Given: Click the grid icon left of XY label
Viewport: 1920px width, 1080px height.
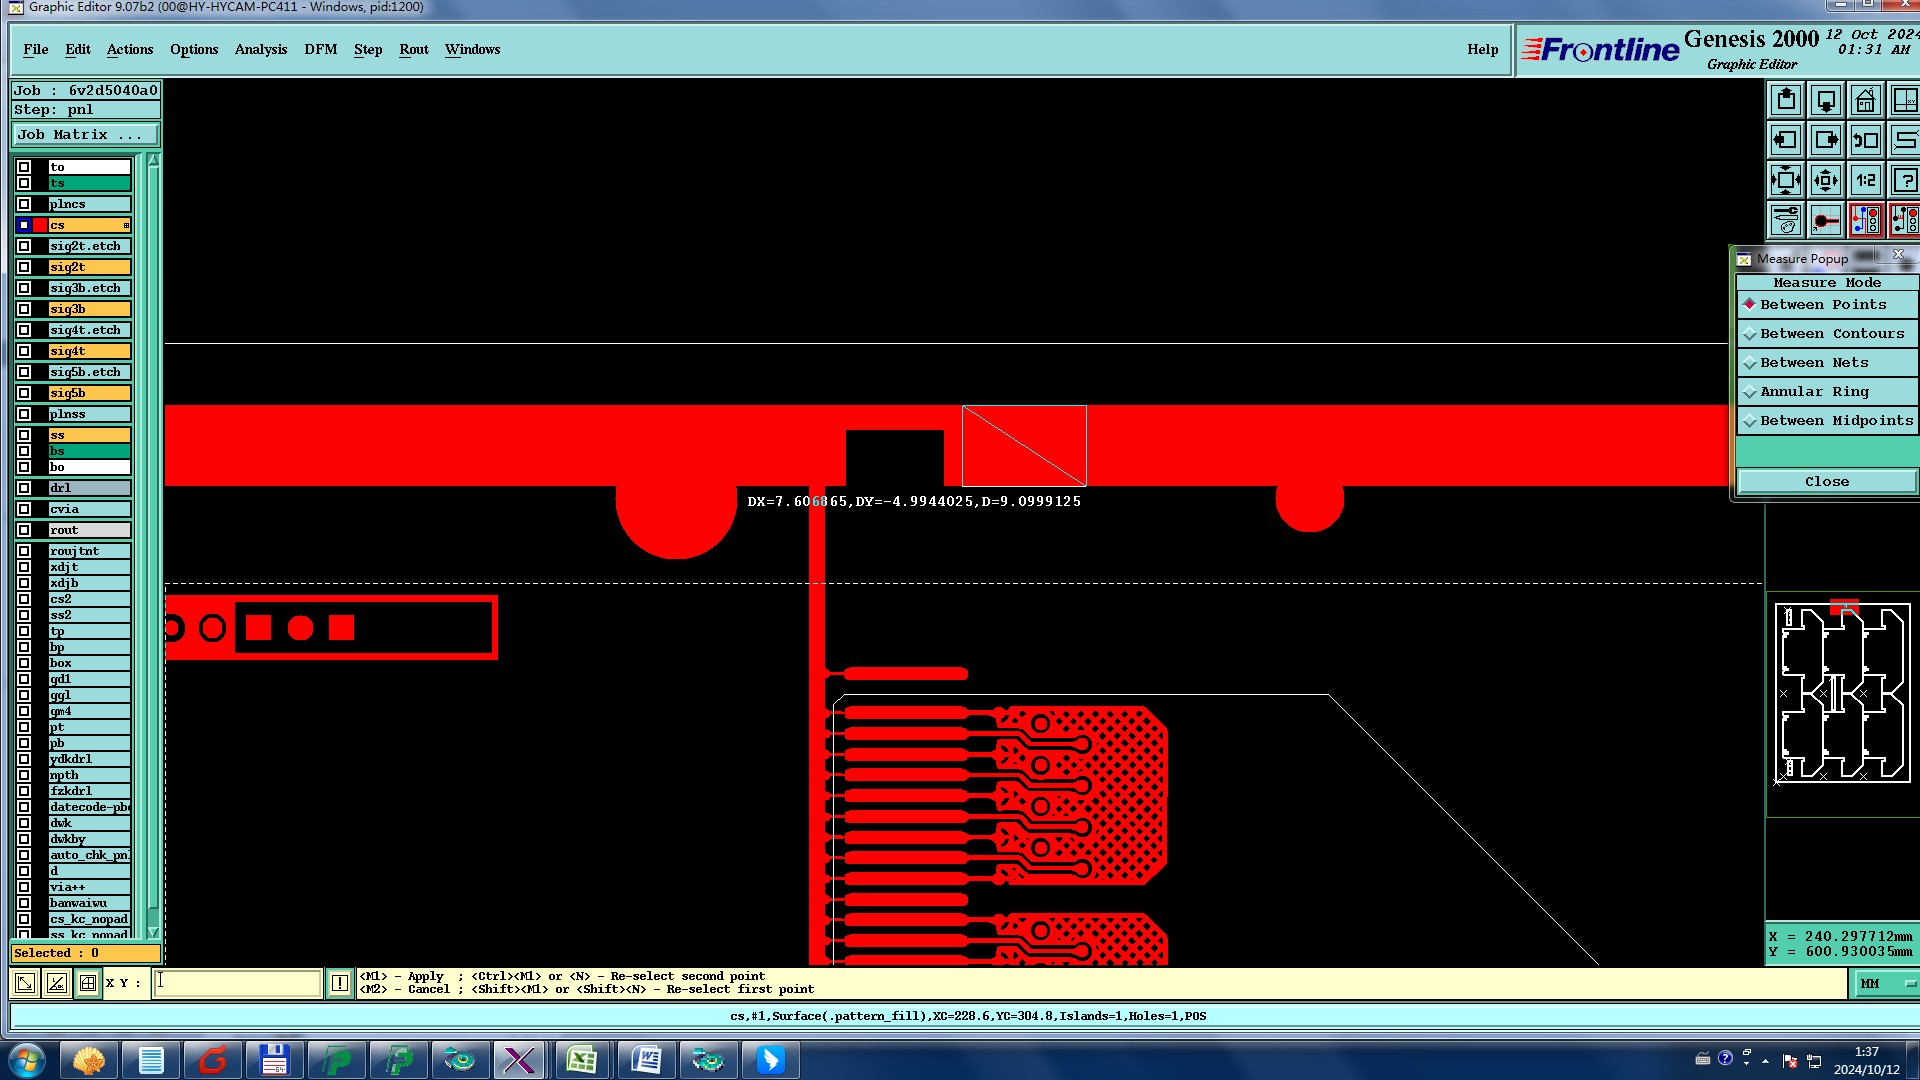Looking at the screenshot, I should [x=88, y=983].
